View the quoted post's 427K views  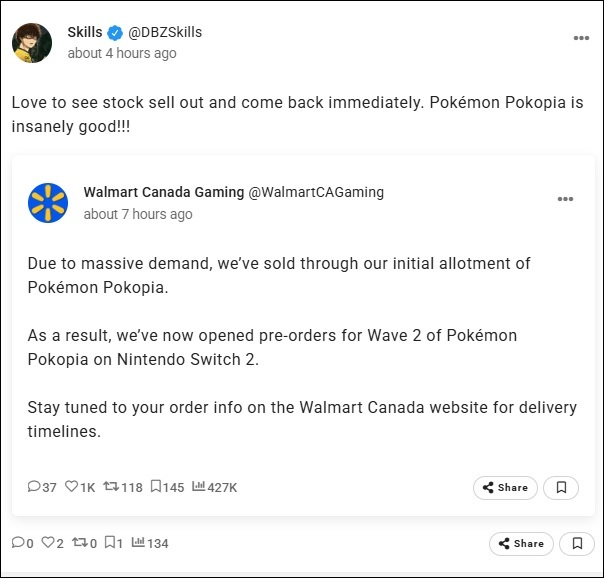point(198,487)
